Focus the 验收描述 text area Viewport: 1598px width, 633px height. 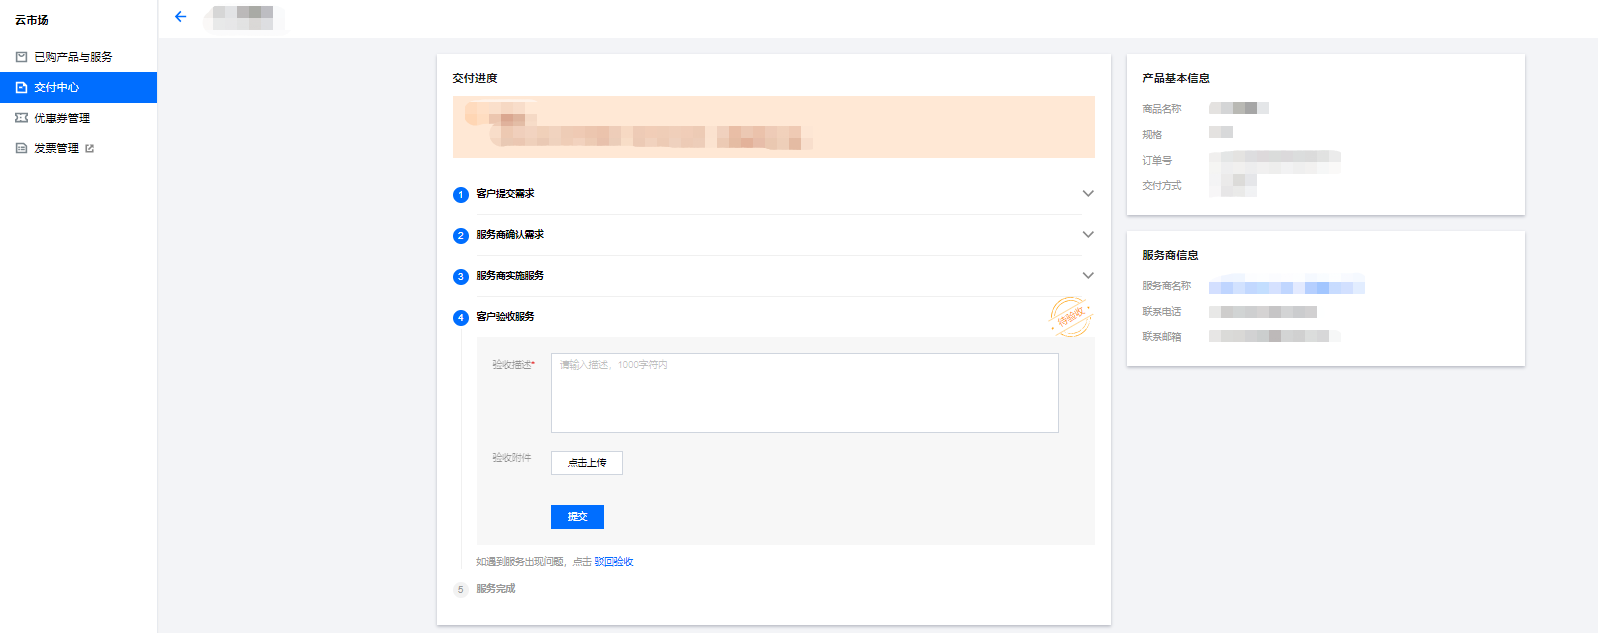coord(805,393)
